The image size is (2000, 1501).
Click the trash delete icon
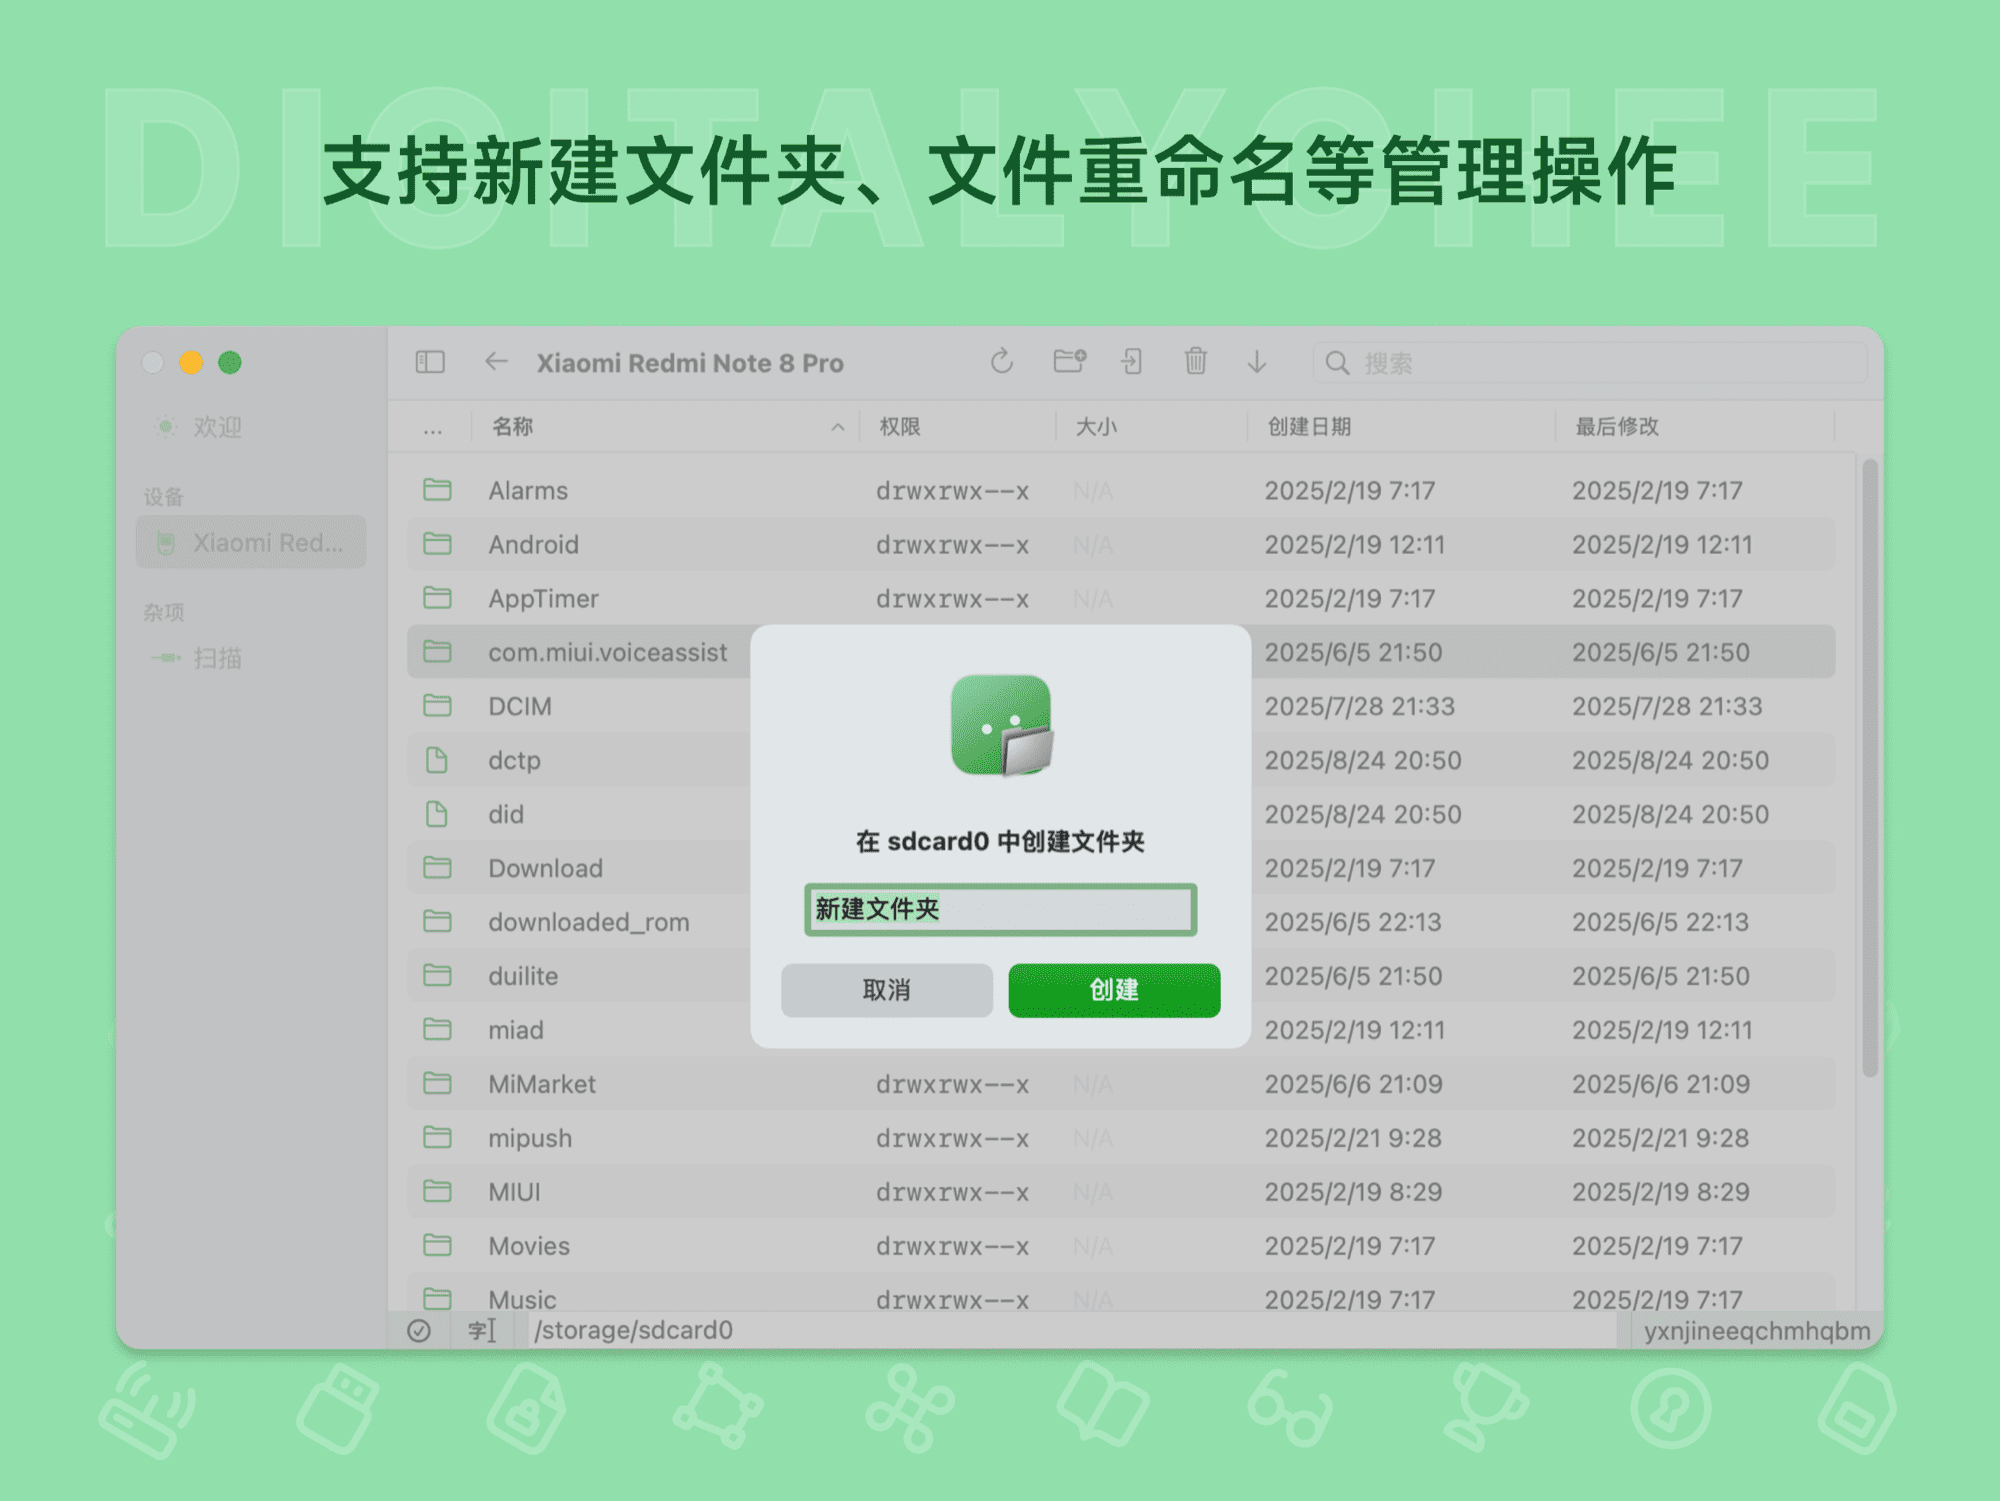(x=1195, y=361)
